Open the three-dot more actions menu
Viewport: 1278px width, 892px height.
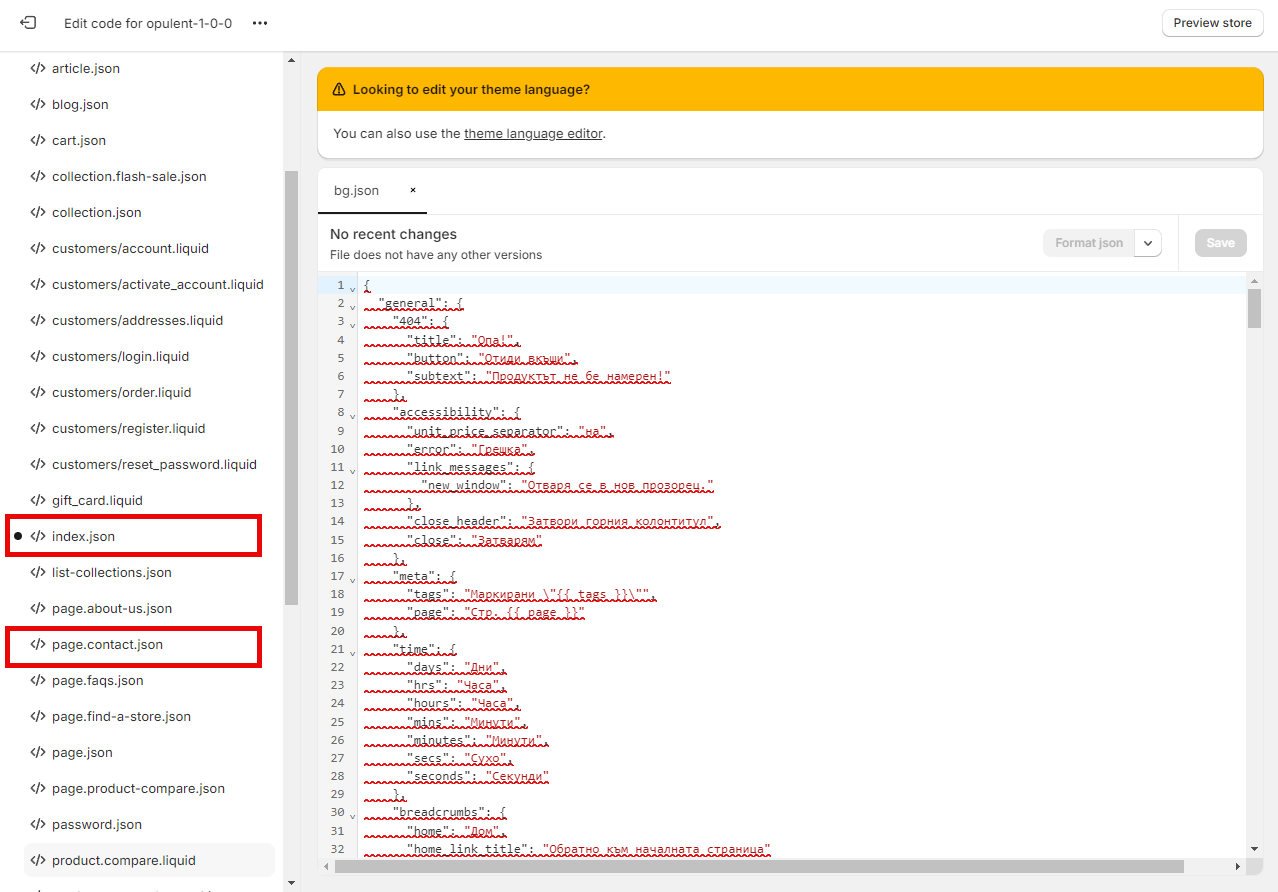click(260, 23)
